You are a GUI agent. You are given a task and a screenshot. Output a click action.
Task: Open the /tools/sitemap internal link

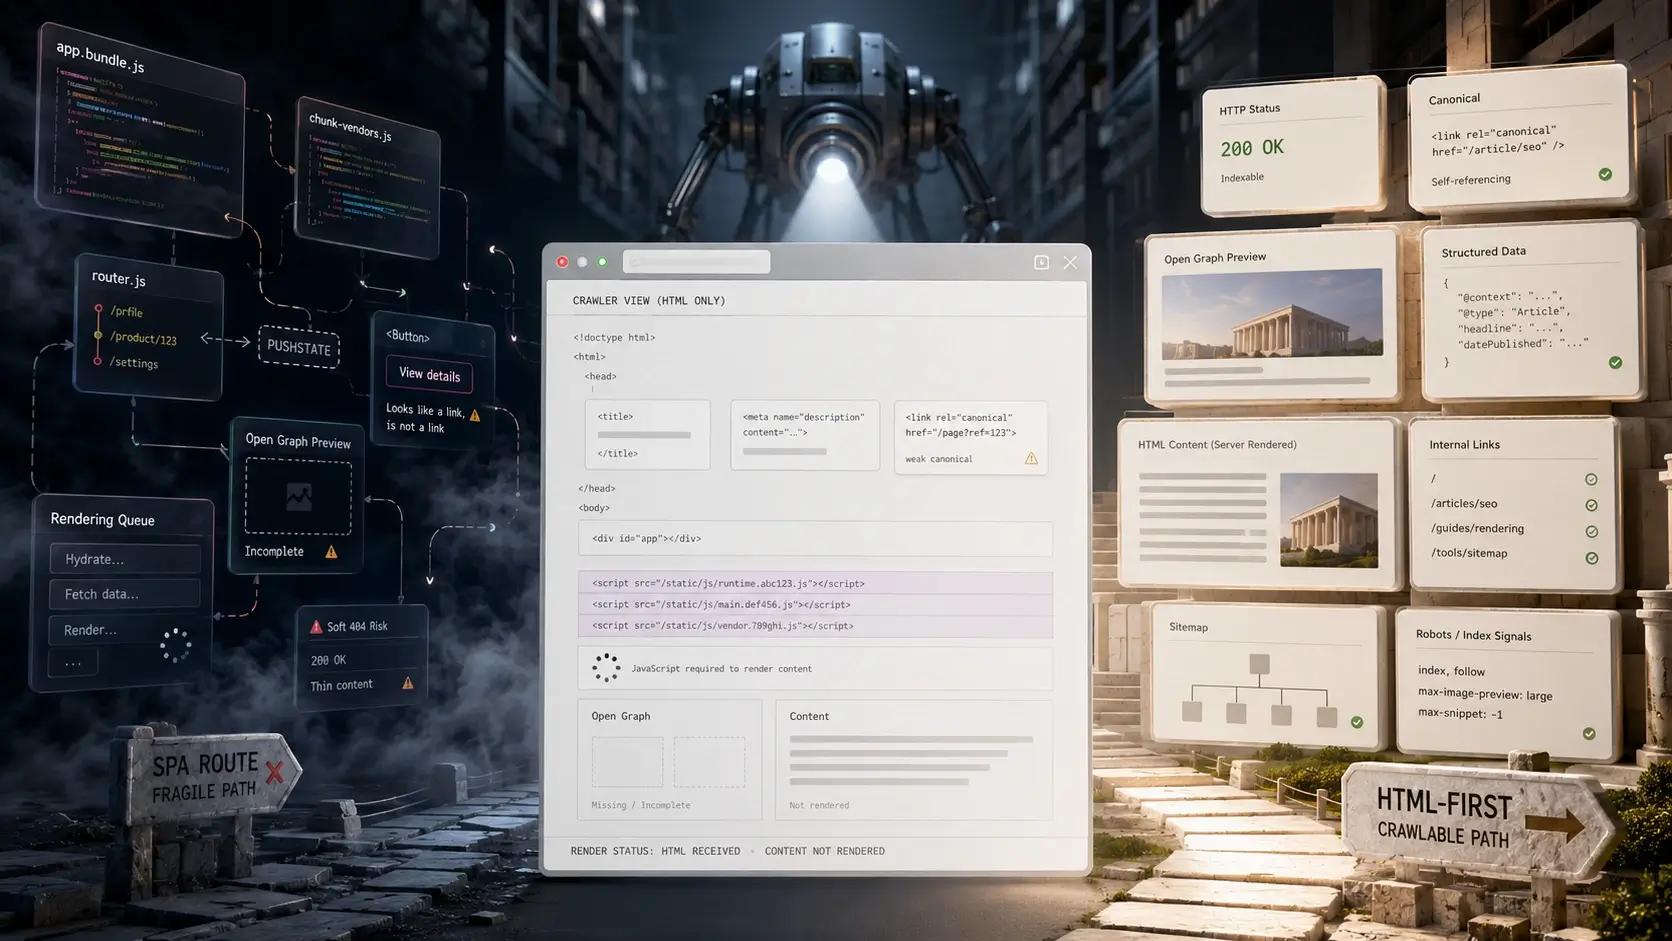(1469, 553)
